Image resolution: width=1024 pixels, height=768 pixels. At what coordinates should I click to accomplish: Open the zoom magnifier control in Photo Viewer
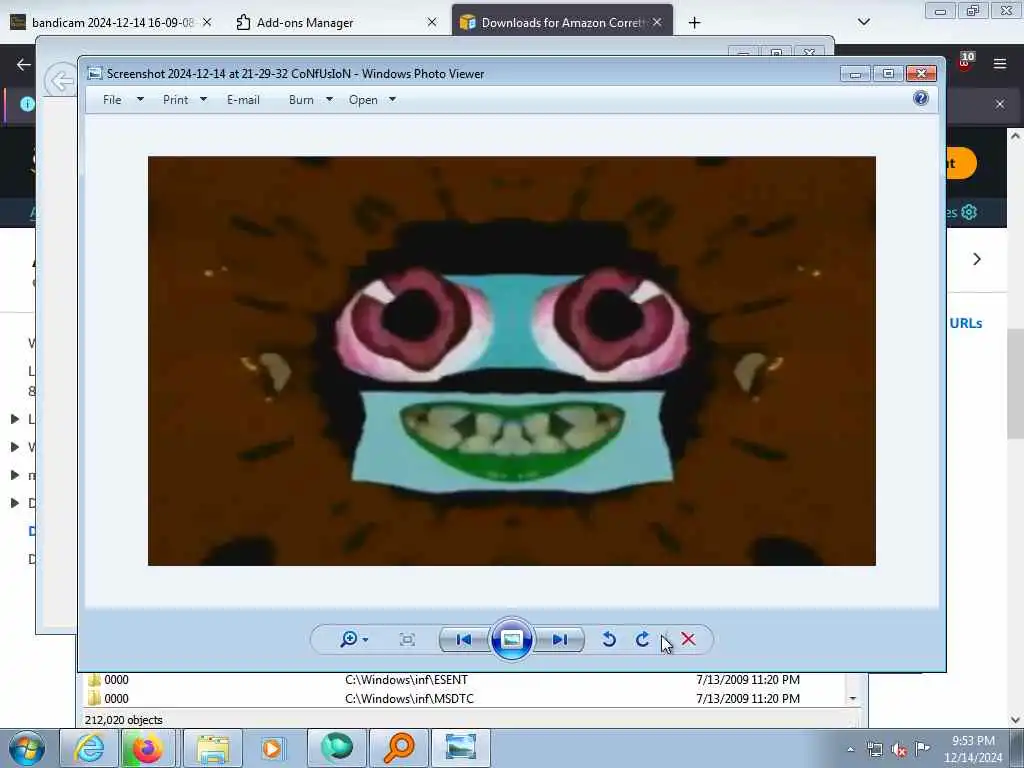353,639
